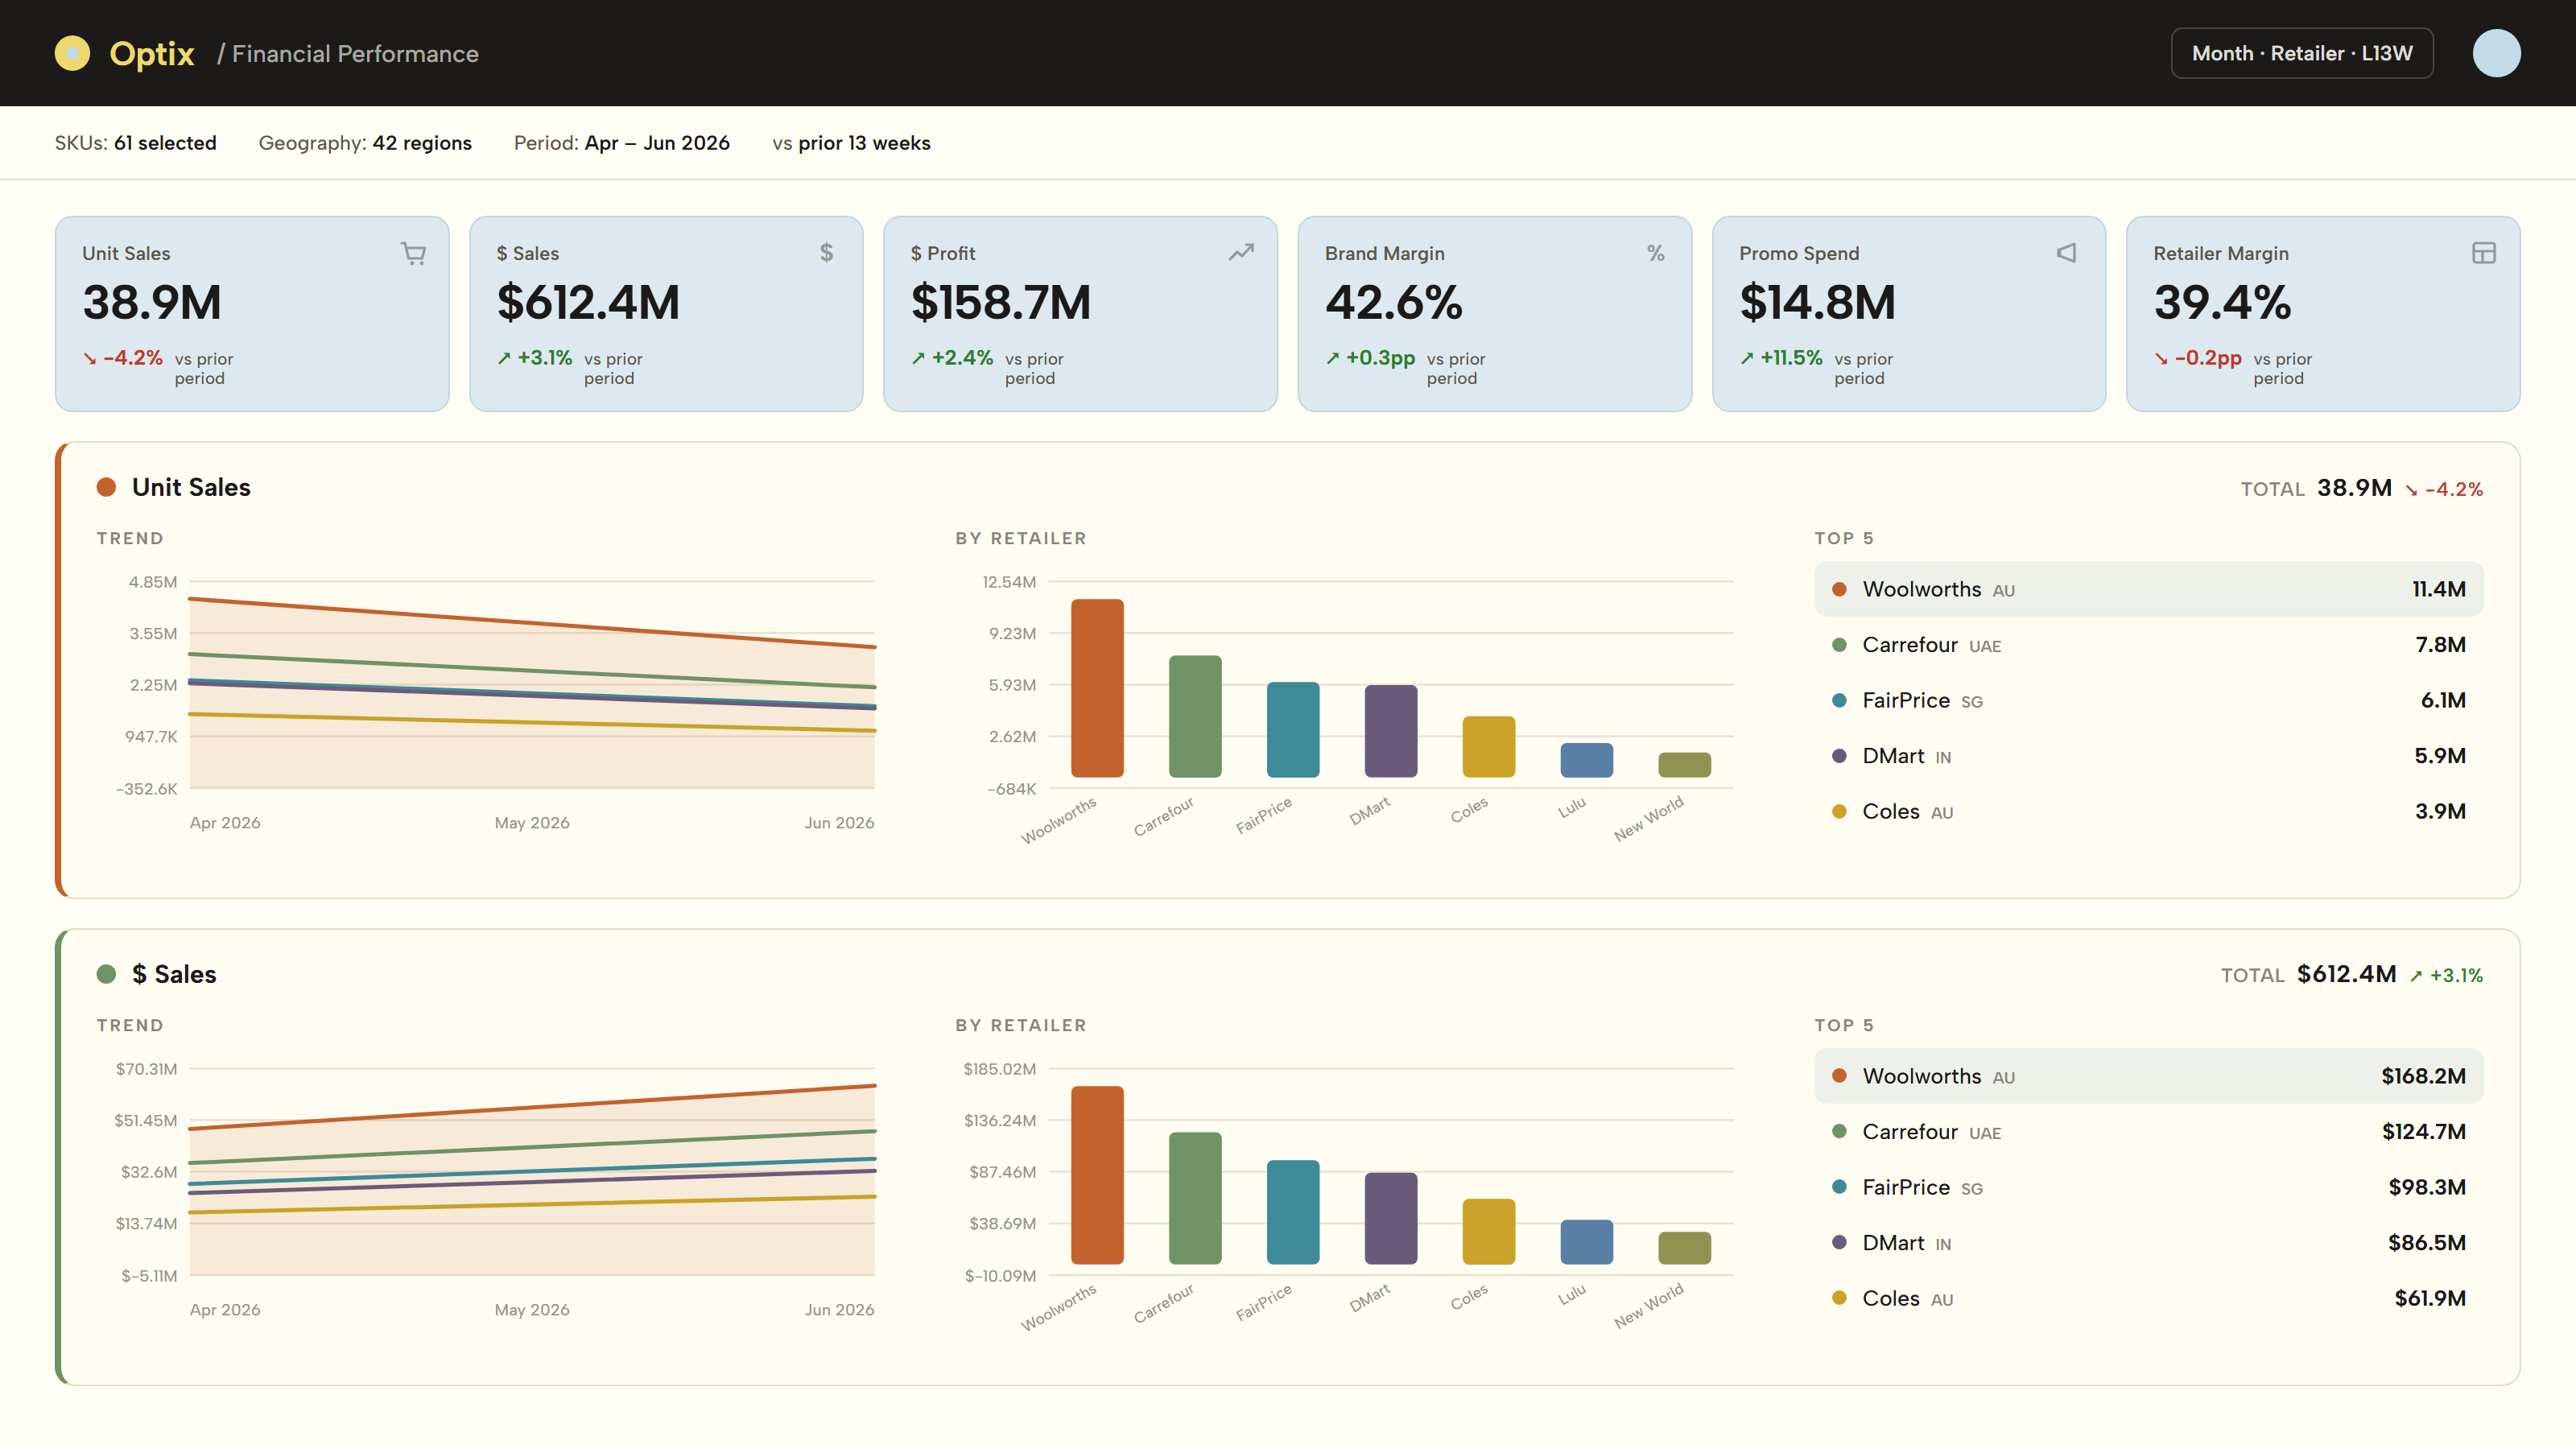Click Woolworths bar in Unit Sales by retailer chart

point(1097,688)
